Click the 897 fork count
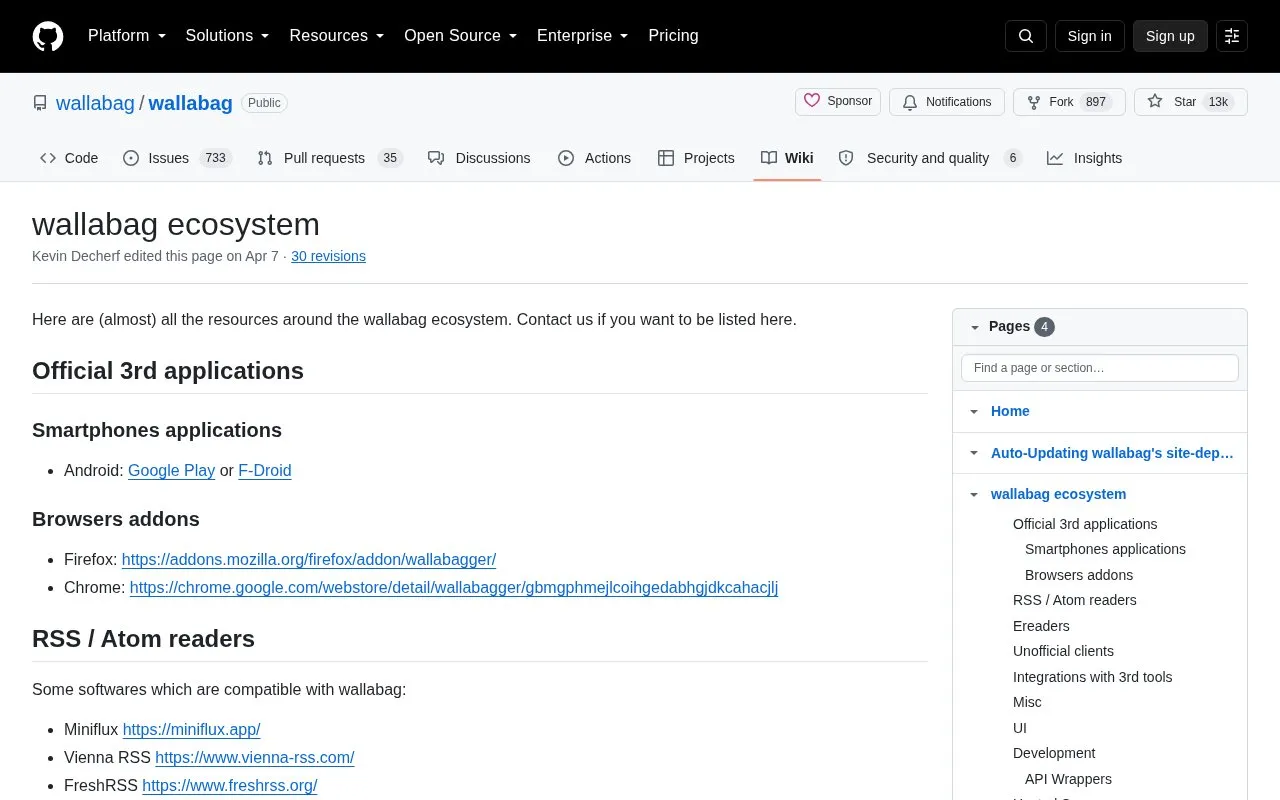The image size is (1280, 800). click(x=1096, y=102)
